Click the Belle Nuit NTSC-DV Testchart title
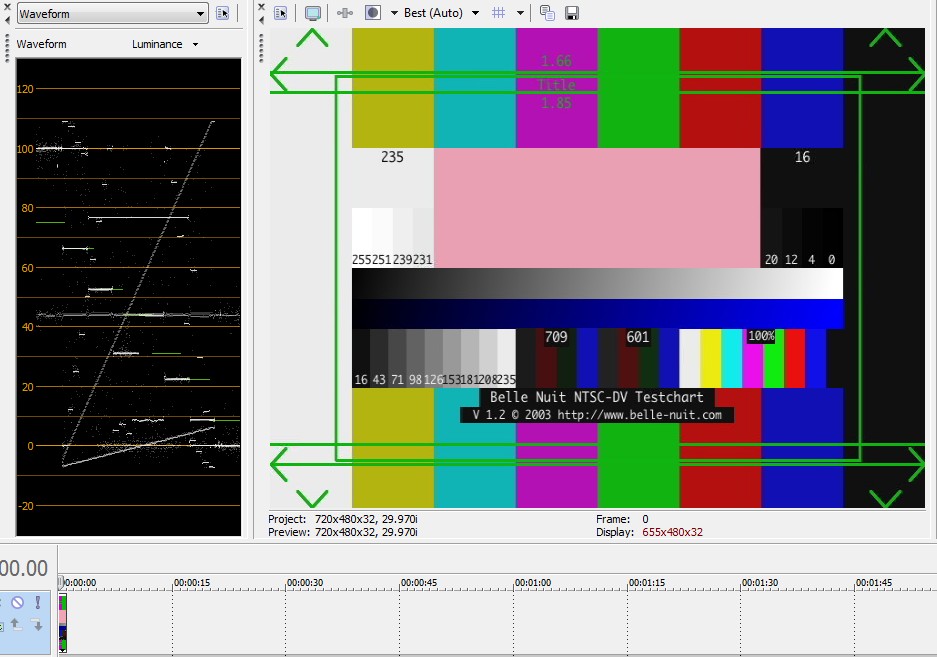 (597, 397)
